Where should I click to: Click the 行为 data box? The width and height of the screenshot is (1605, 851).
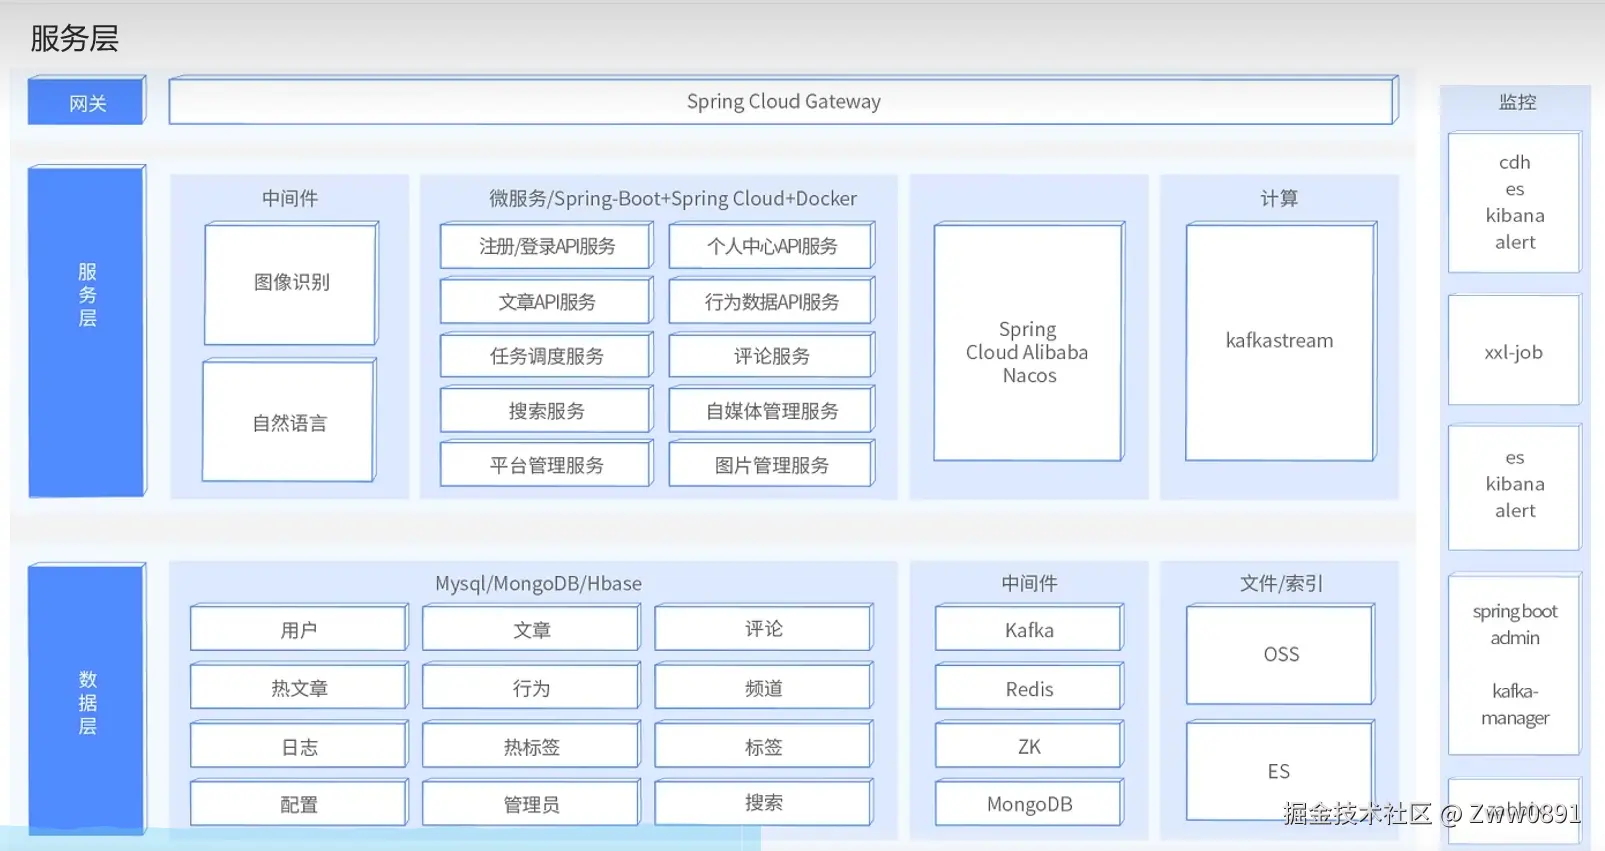pyautogui.click(x=531, y=687)
